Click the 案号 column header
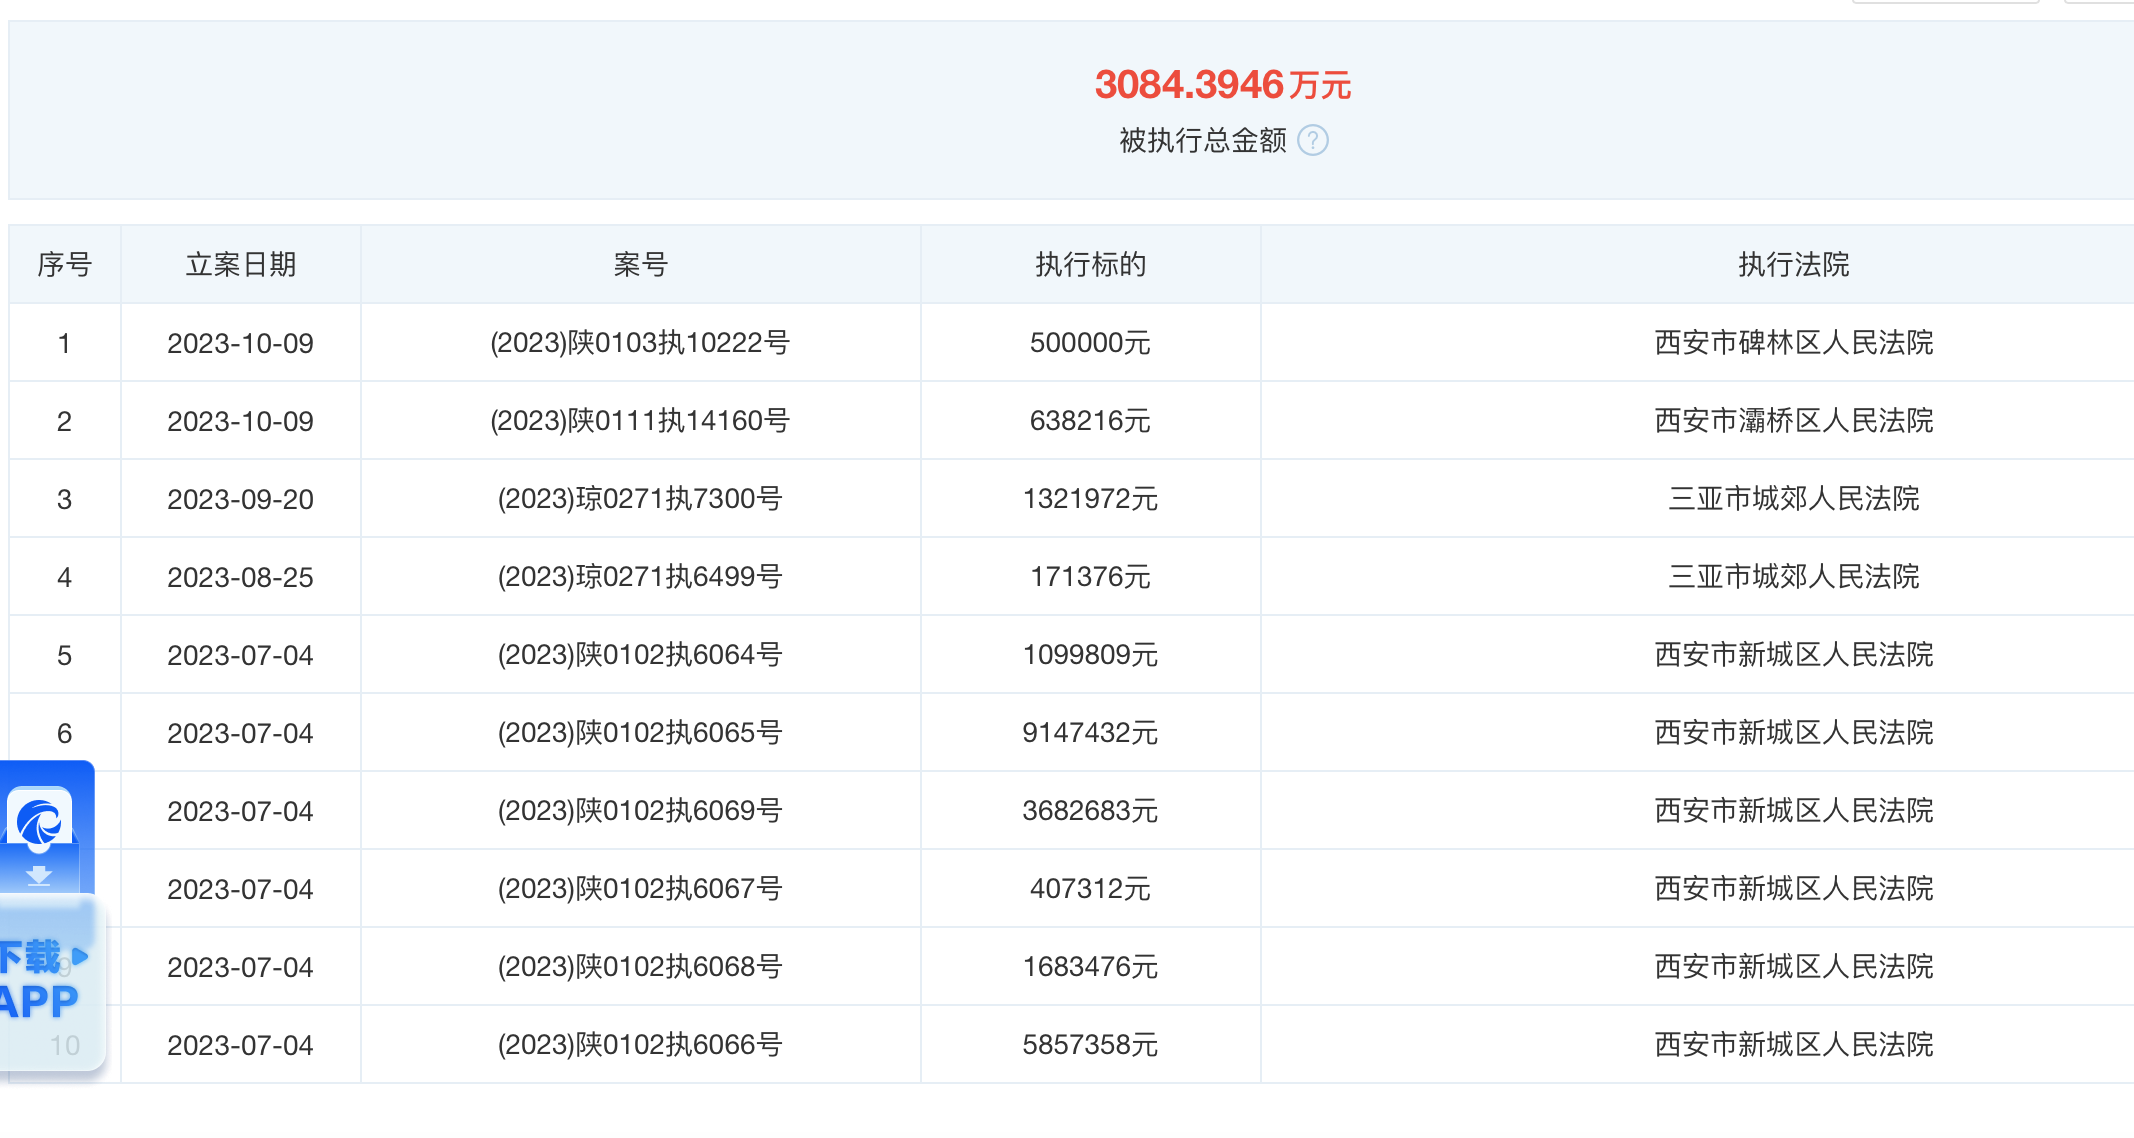2134x1138 pixels. click(x=640, y=265)
